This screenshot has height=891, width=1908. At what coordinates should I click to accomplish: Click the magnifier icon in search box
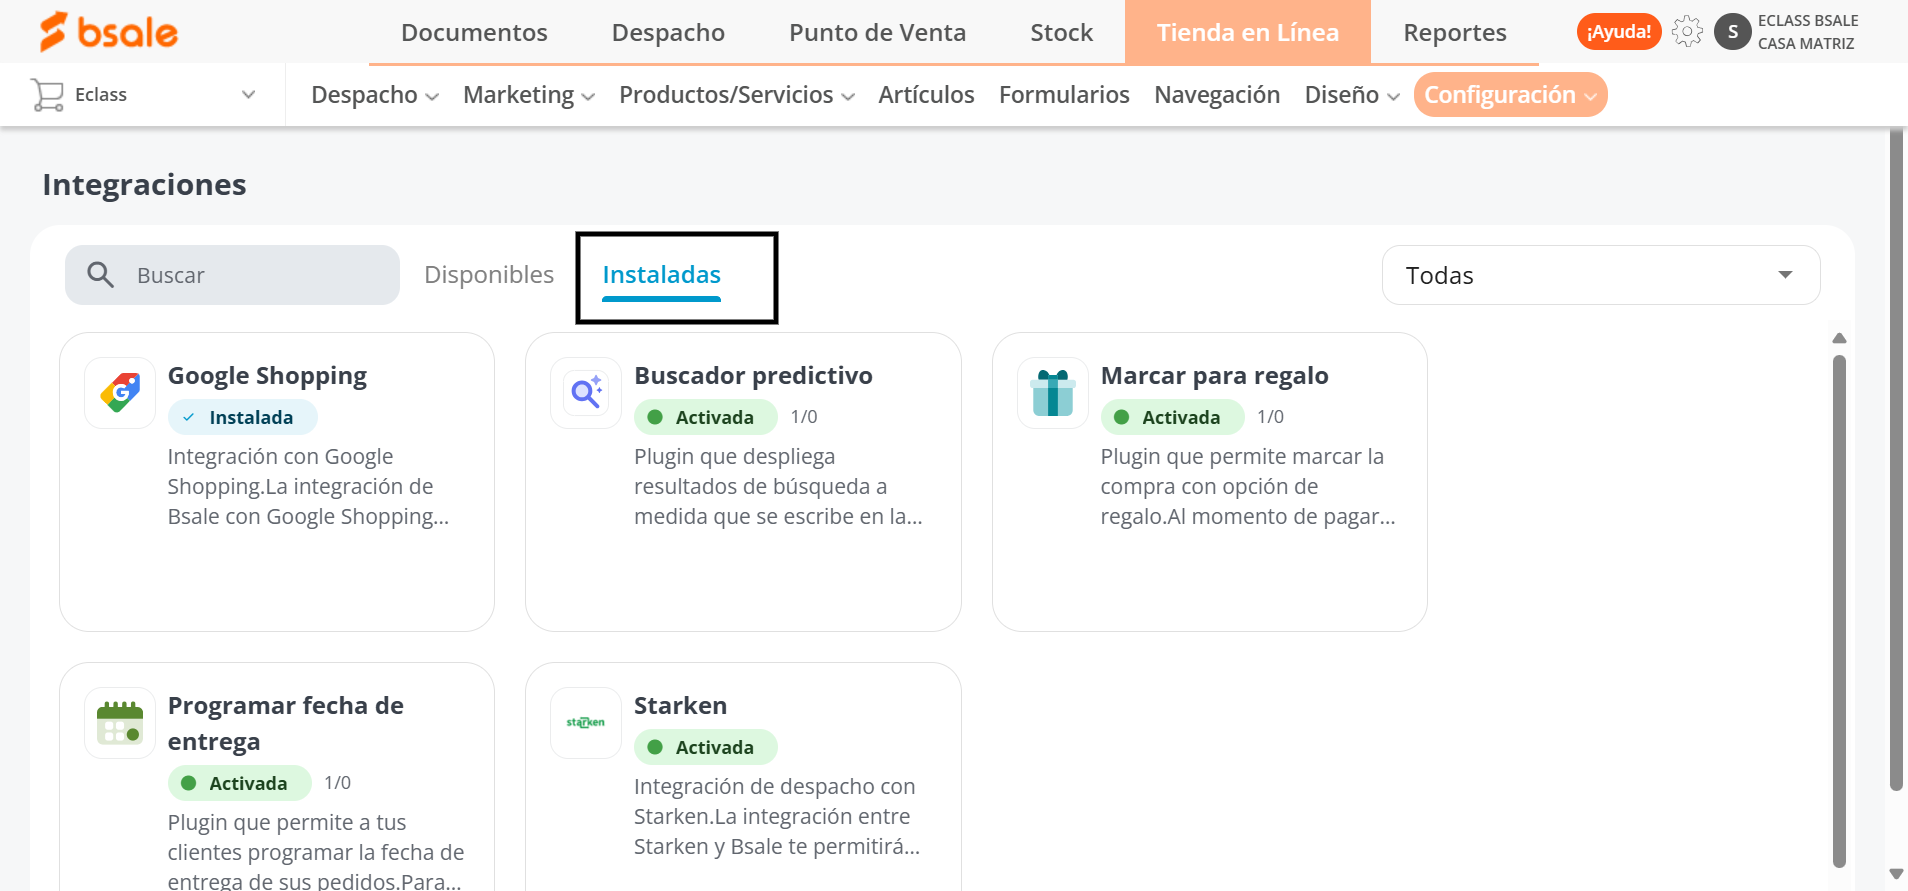pos(100,275)
